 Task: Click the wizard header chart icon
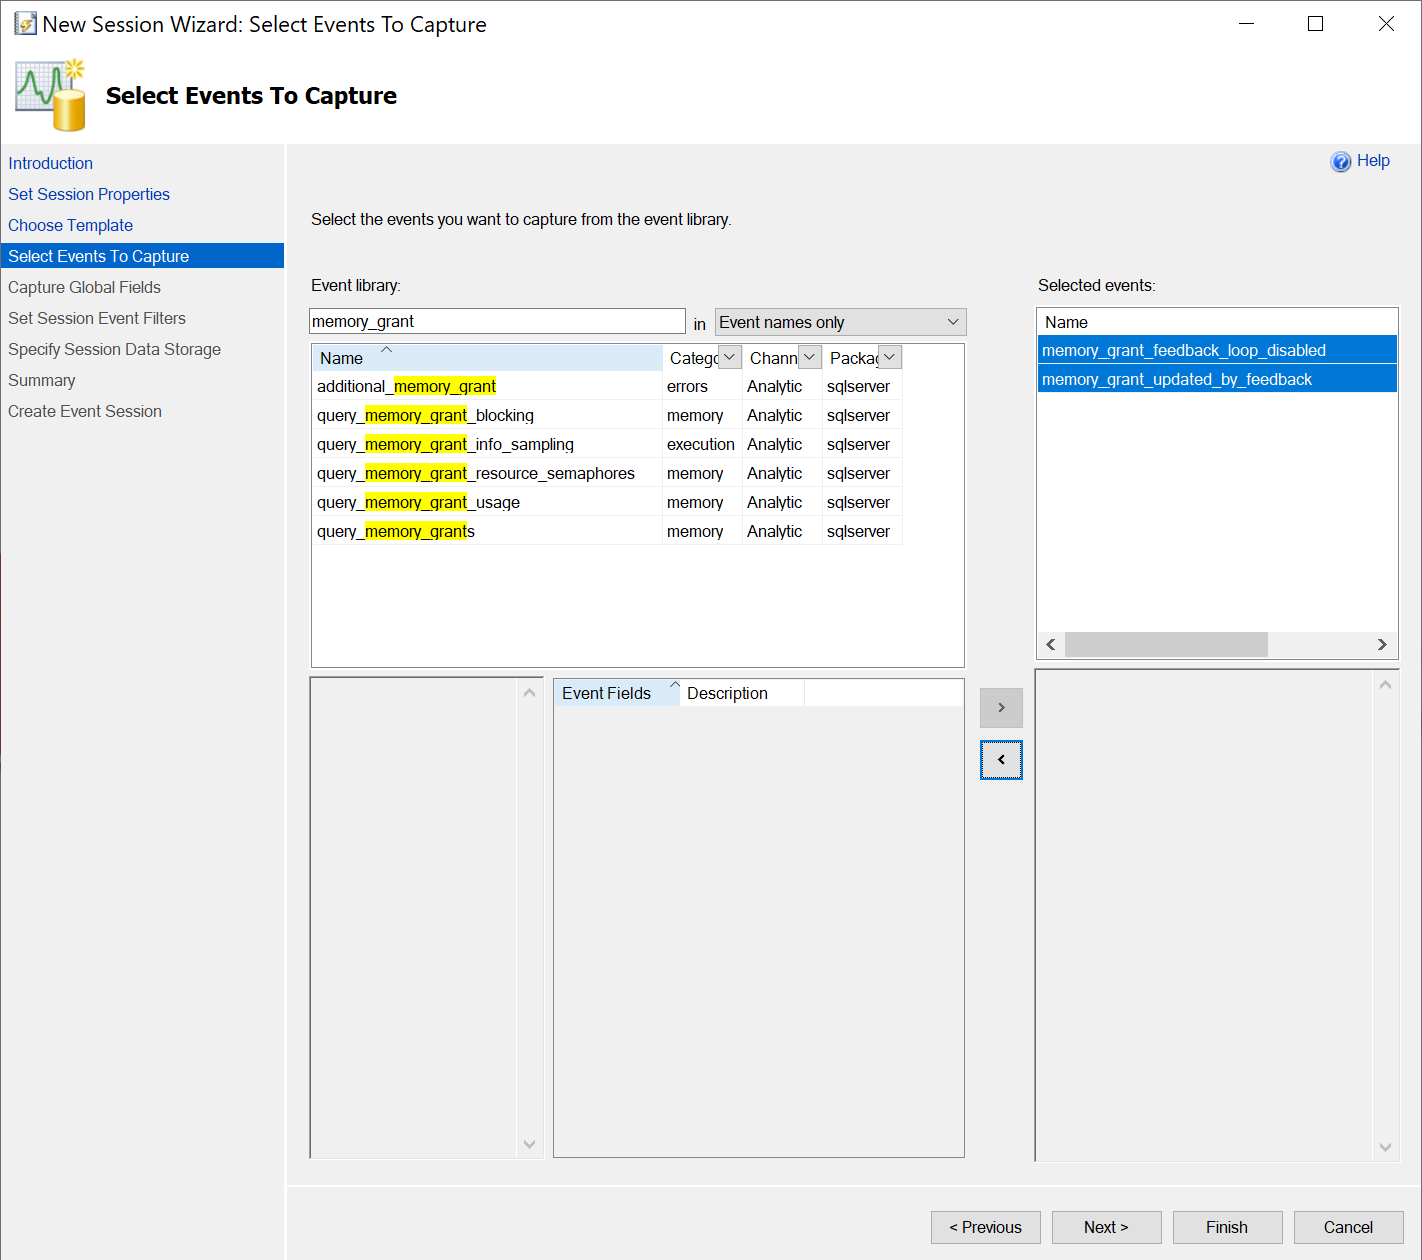click(x=51, y=95)
